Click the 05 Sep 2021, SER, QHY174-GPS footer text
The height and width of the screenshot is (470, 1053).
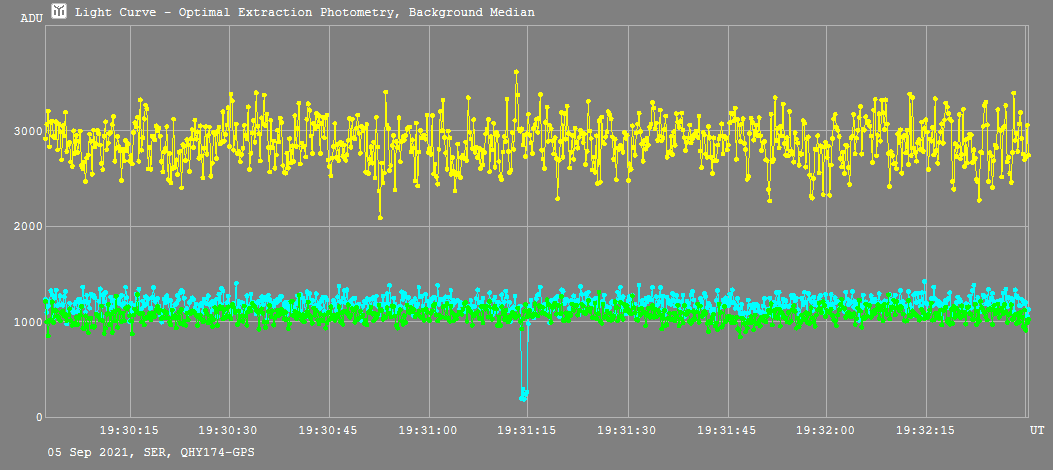(151, 453)
